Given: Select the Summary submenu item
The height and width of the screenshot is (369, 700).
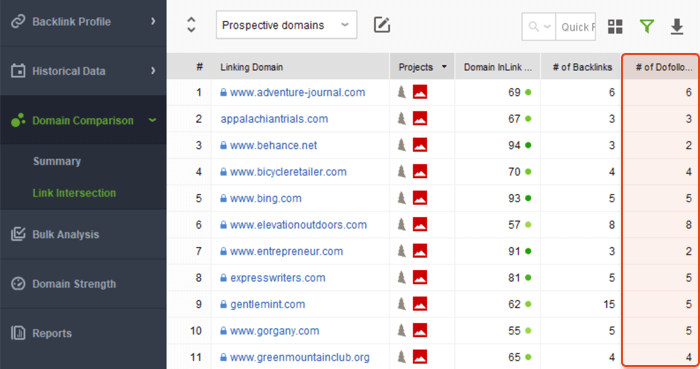Looking at the screenshot, I should (x=57, y=161).
